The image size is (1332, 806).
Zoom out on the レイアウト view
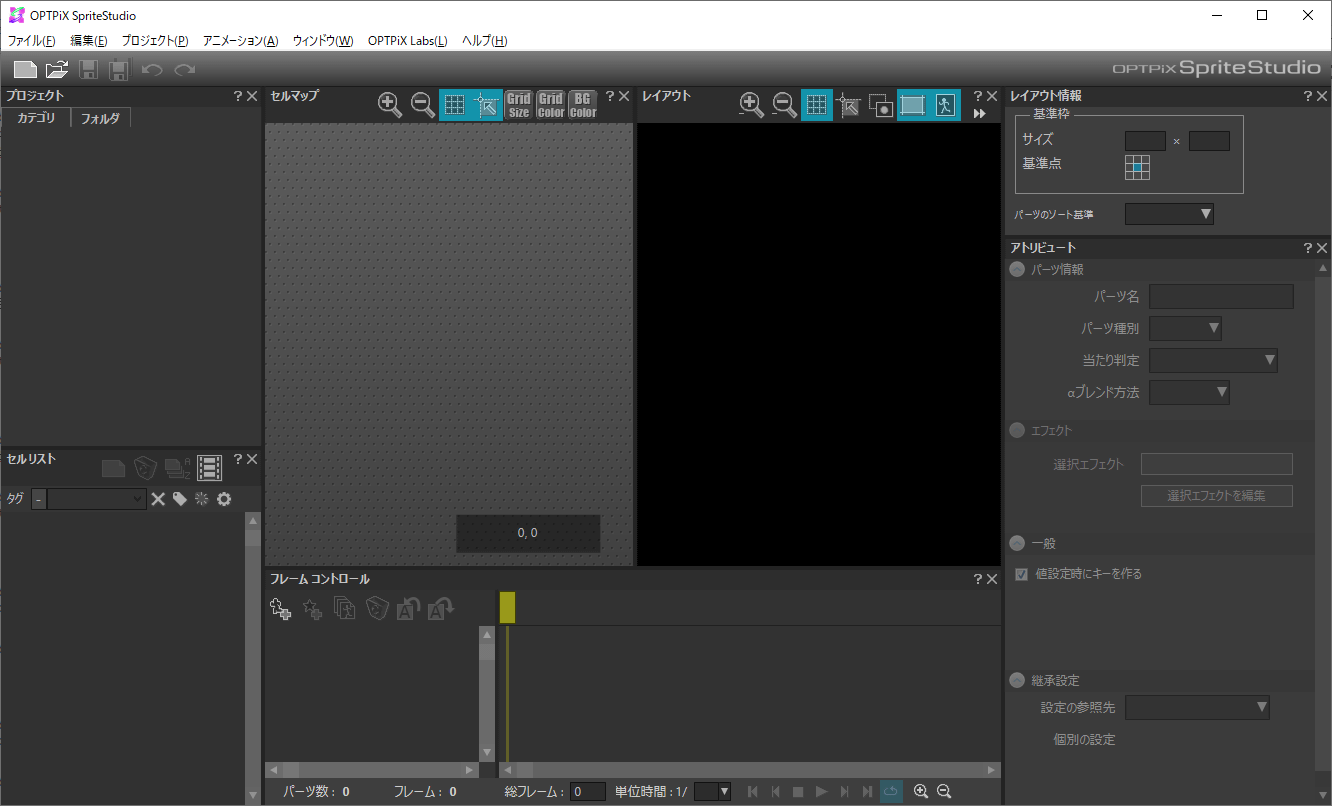[x=784, y=104]
